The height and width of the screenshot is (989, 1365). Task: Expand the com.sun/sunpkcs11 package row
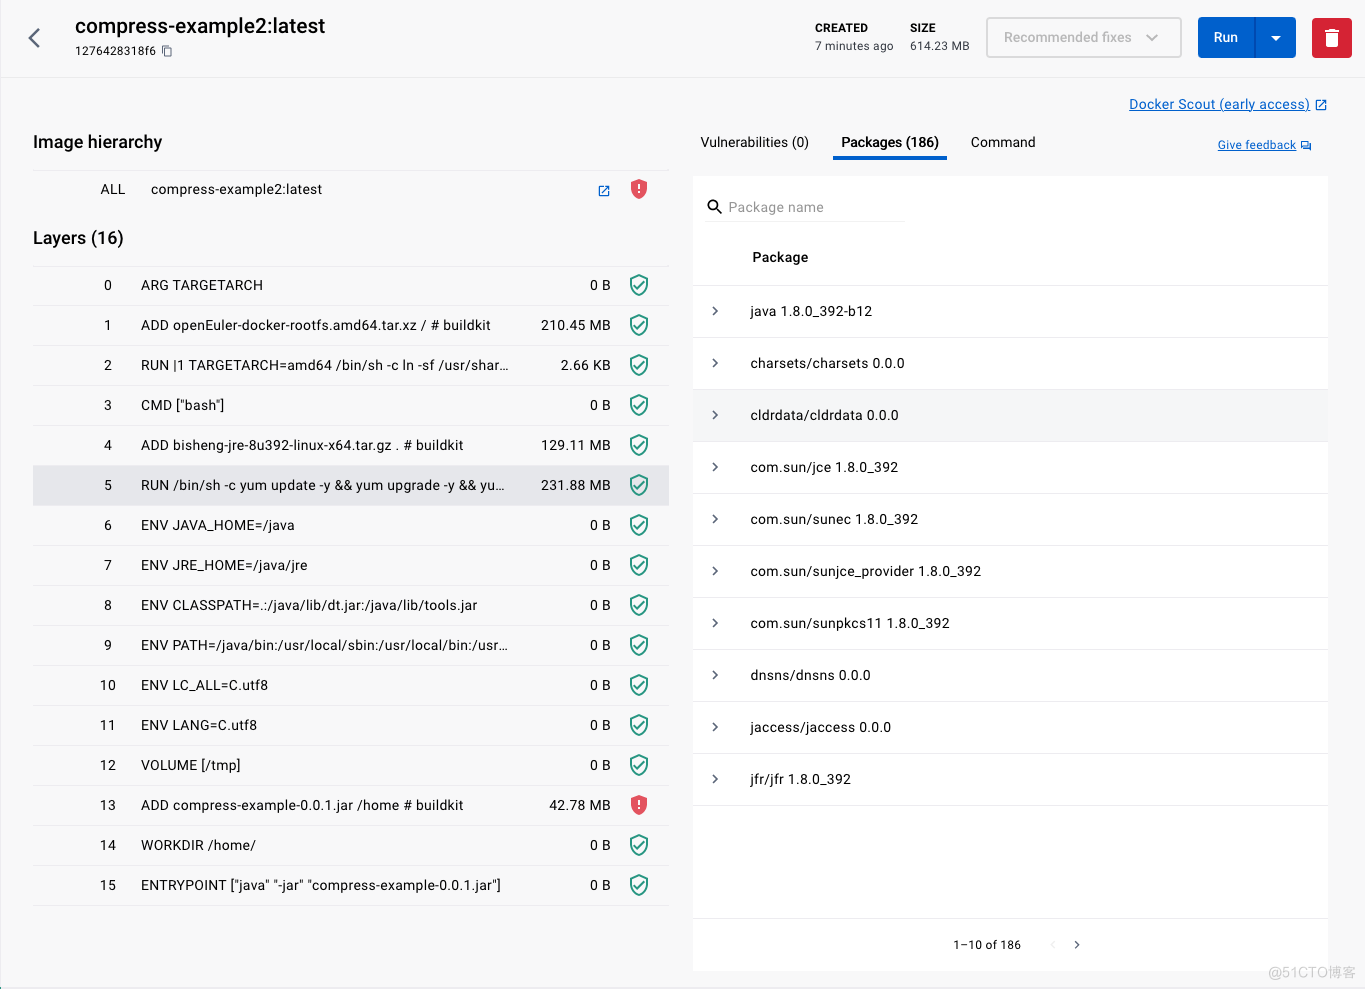click(715, 623)
